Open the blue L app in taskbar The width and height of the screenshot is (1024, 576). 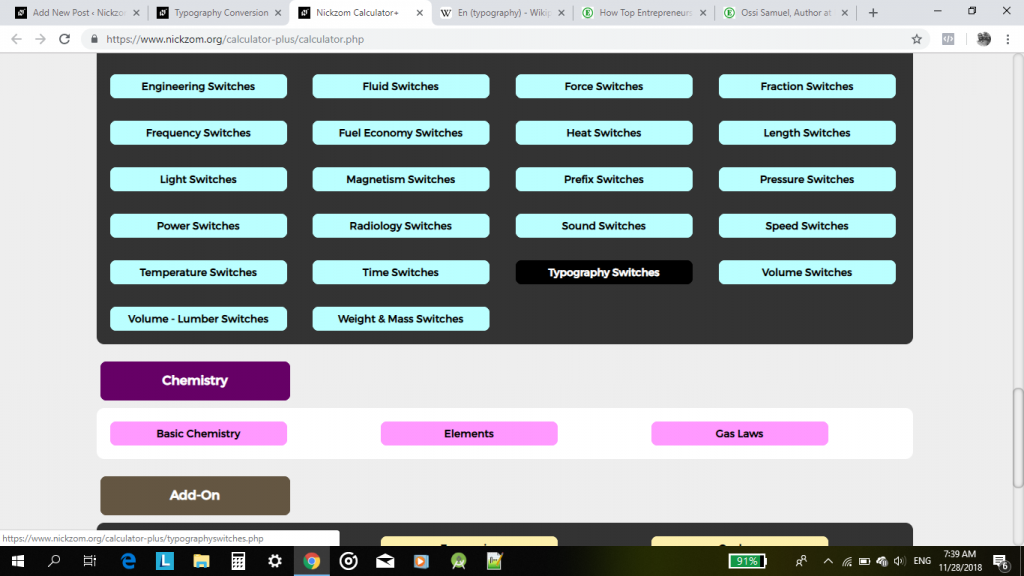coord(165,561)
